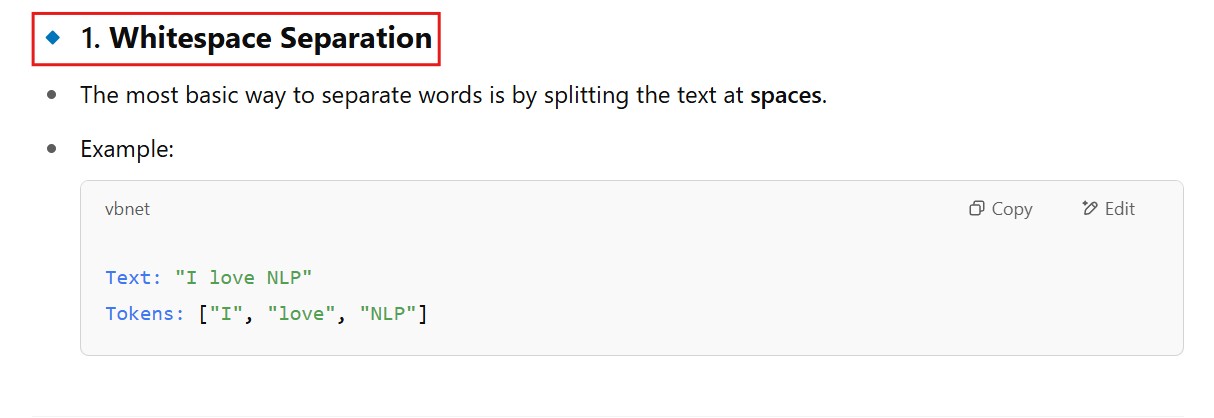Click the "love" token in the list
This screenshot has height=418, width=1214.
(x=303, y=314)
